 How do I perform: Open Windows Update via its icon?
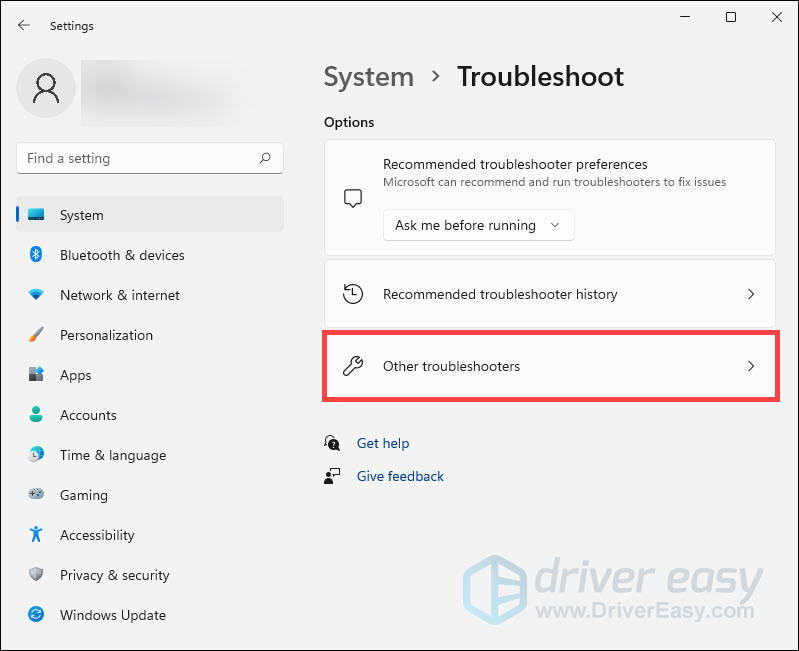(36, 615)
